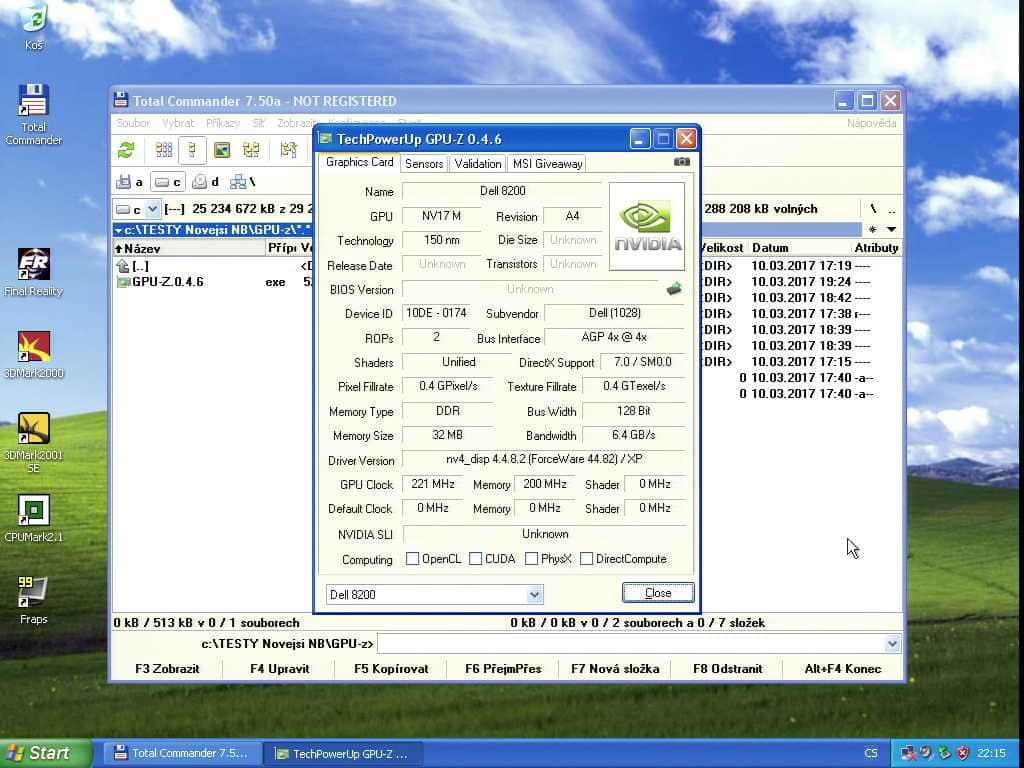Click the GPU-Z Close button
Viewport: 1024px width, 768px height.
point(658,593)
